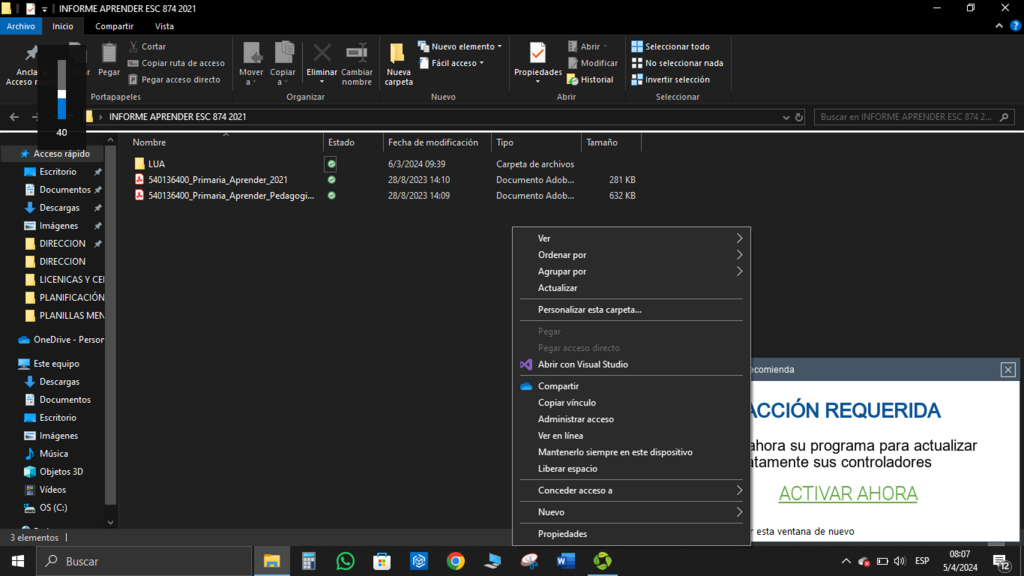Open WhatsApp from the taskbar
The width and height of the screenshot is (1024, 576).
coord(345,561)
